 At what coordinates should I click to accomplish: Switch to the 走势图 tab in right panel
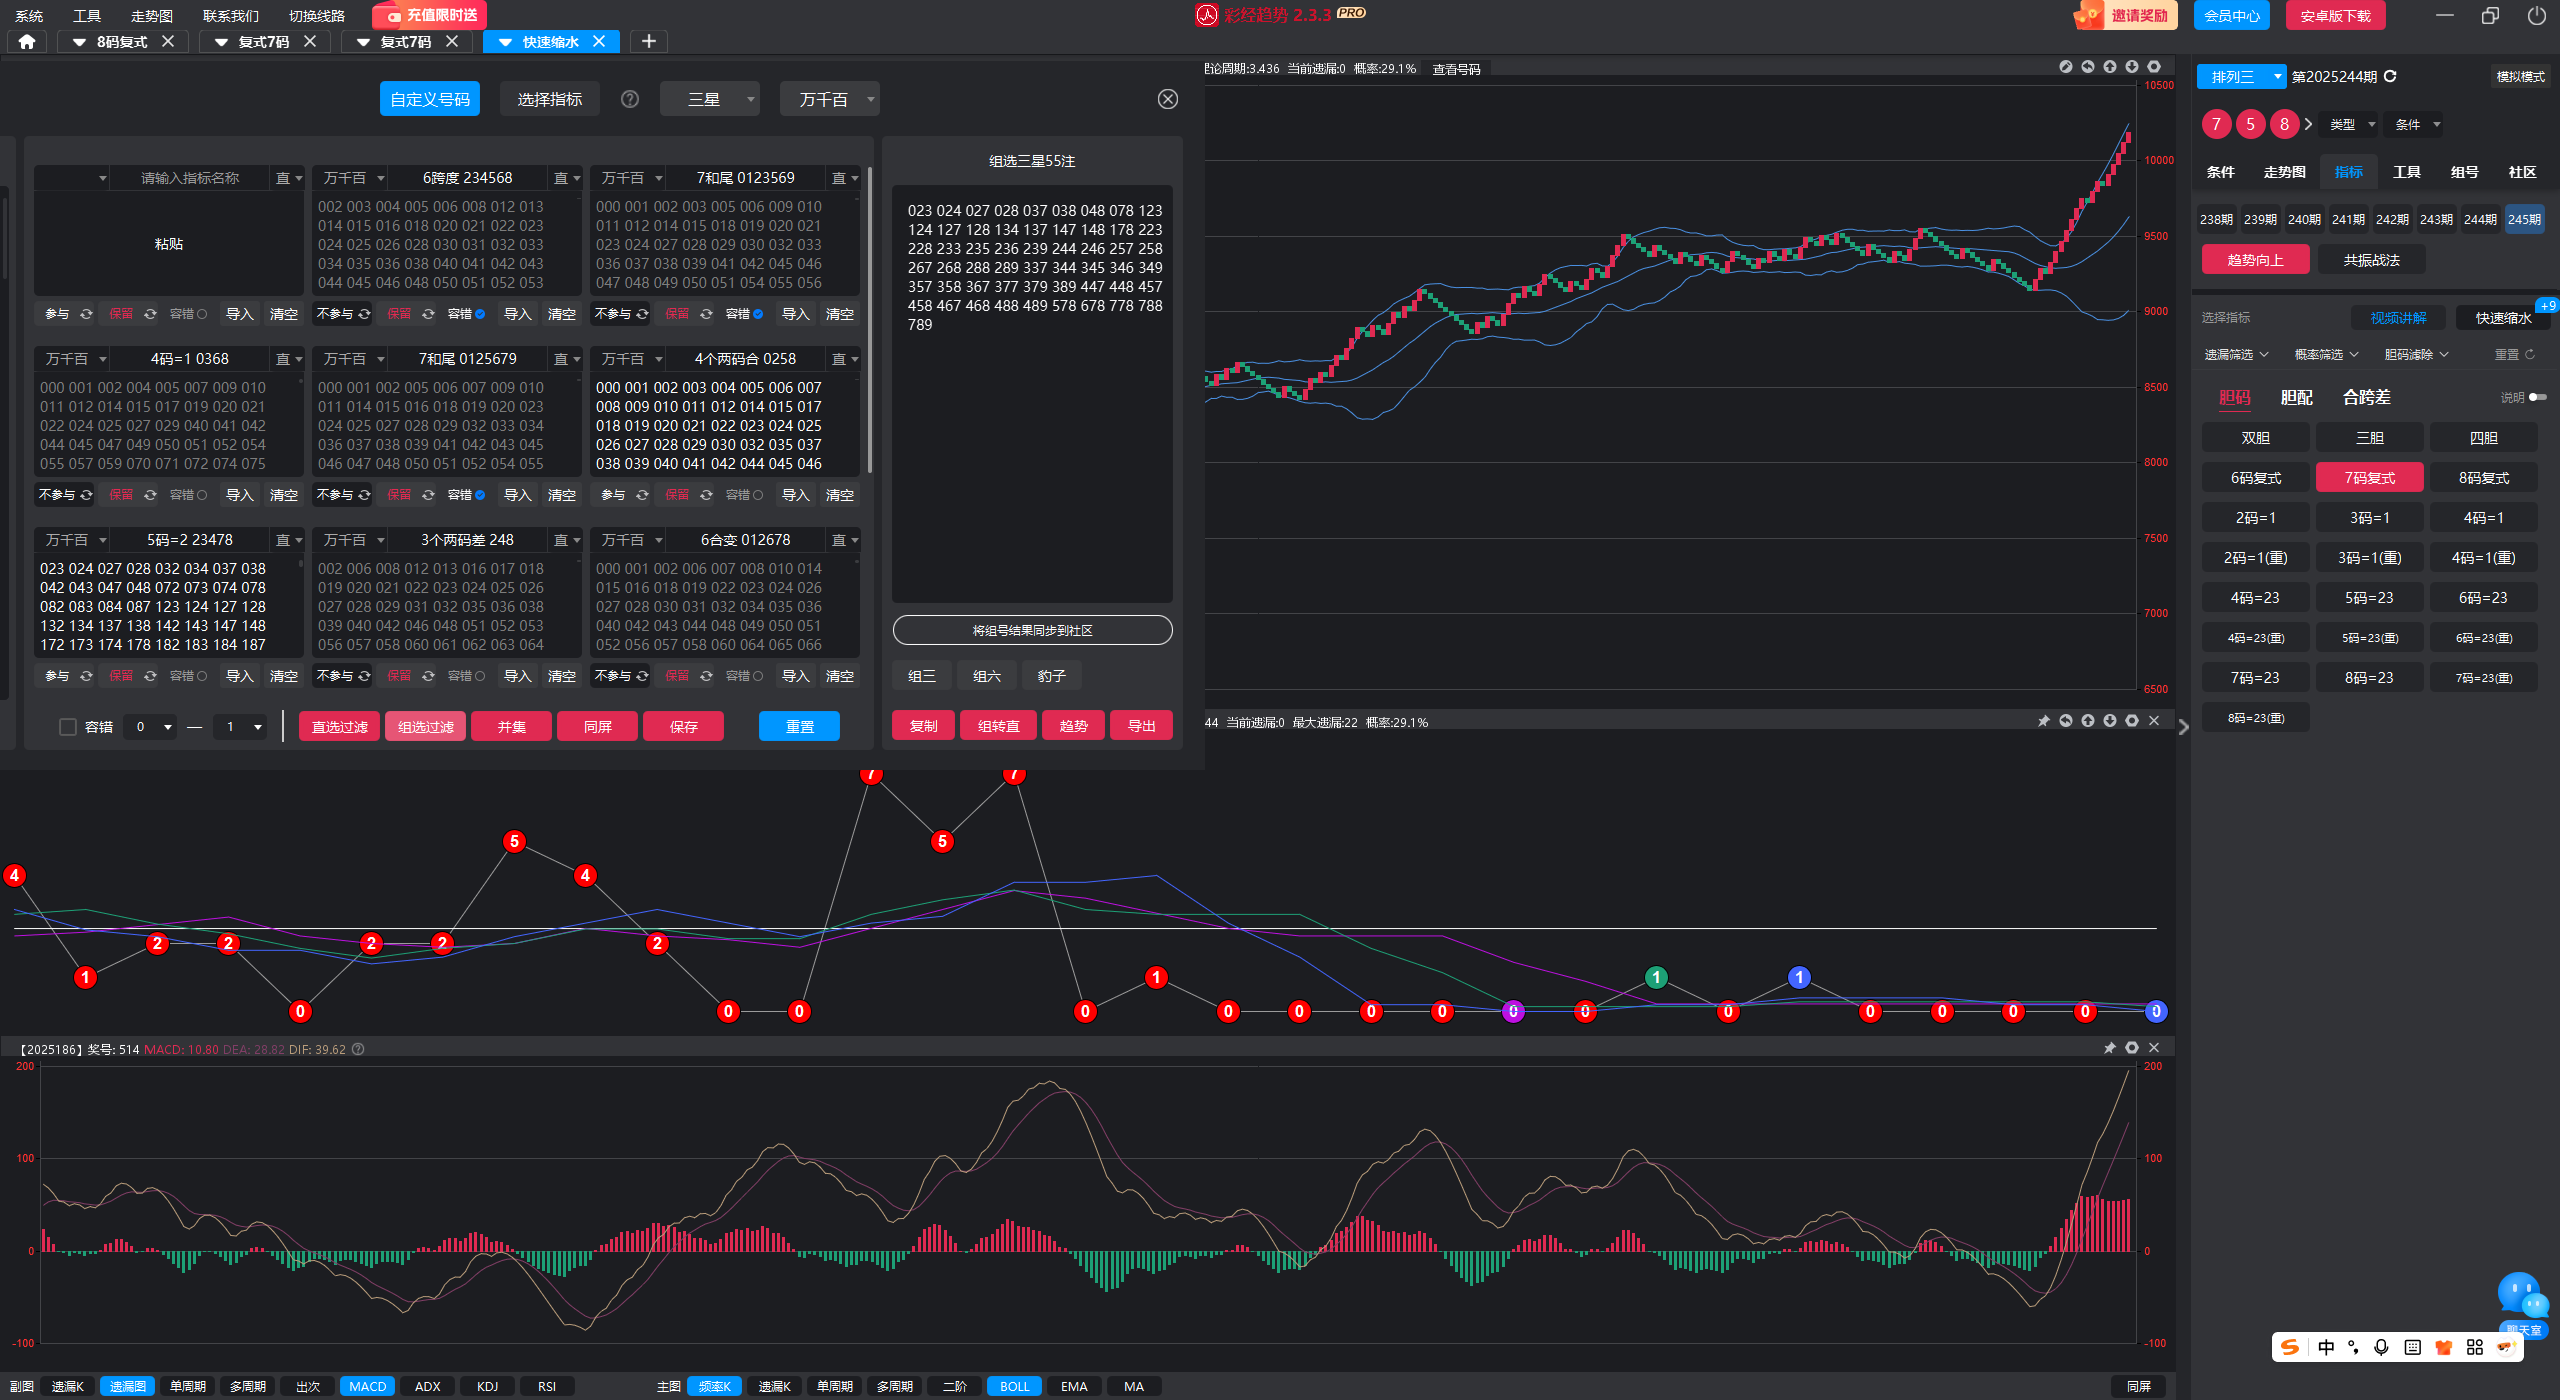tap(2284, 172)
